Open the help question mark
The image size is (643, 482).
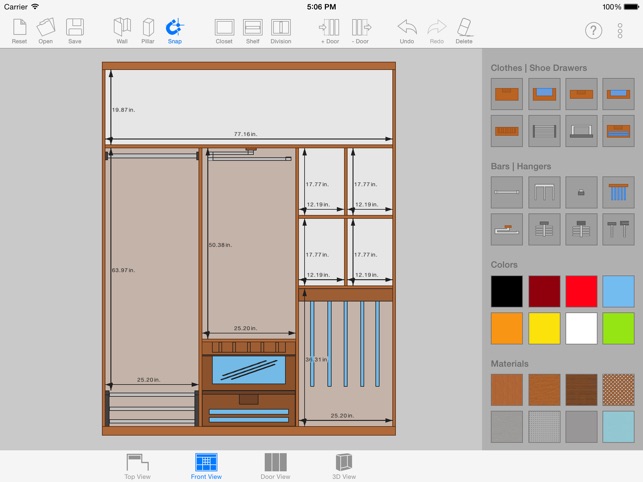(x=593, y=31)
